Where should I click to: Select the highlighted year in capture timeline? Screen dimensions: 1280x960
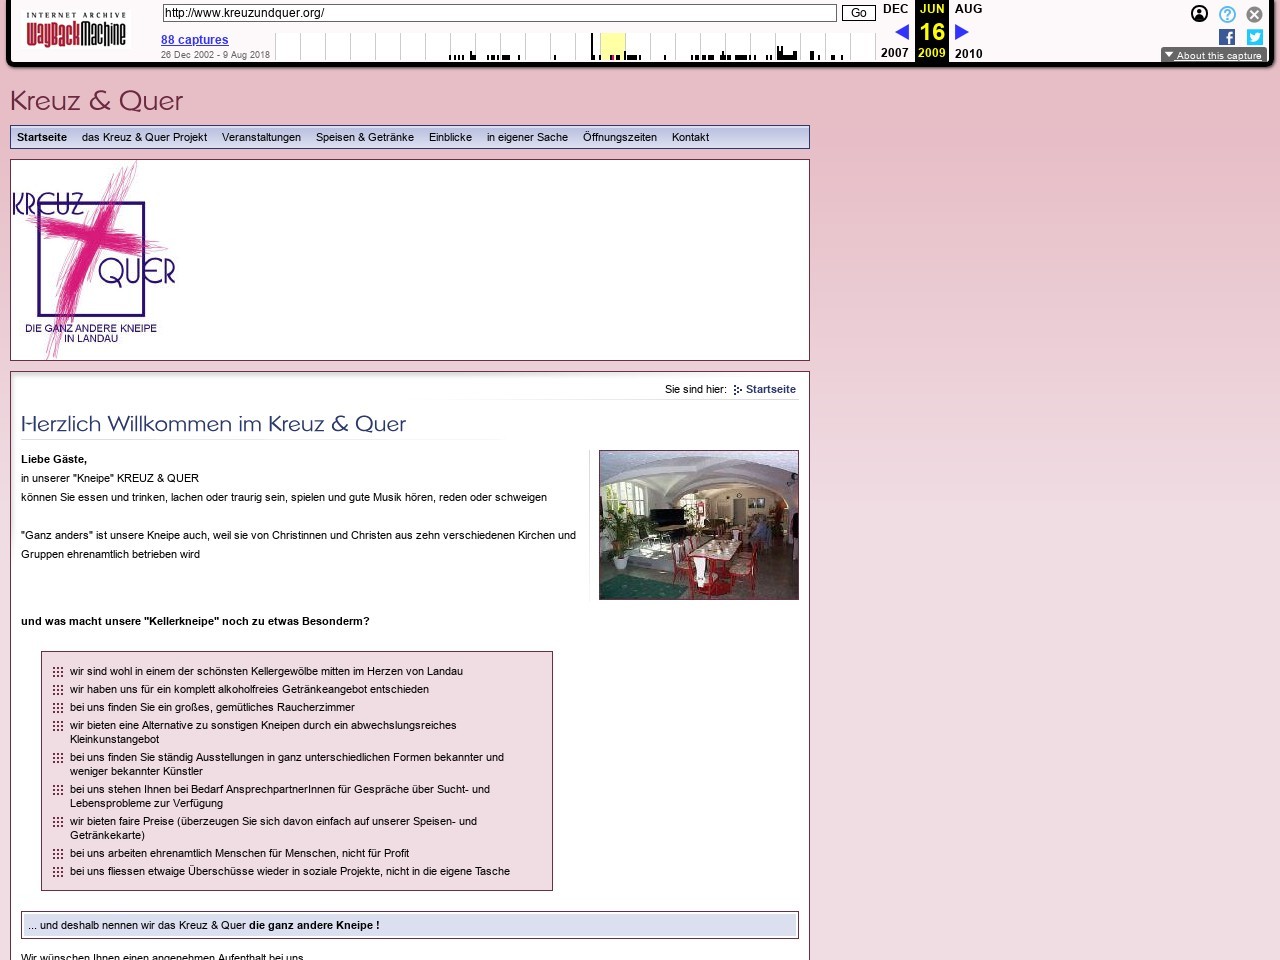coord(613,46)
